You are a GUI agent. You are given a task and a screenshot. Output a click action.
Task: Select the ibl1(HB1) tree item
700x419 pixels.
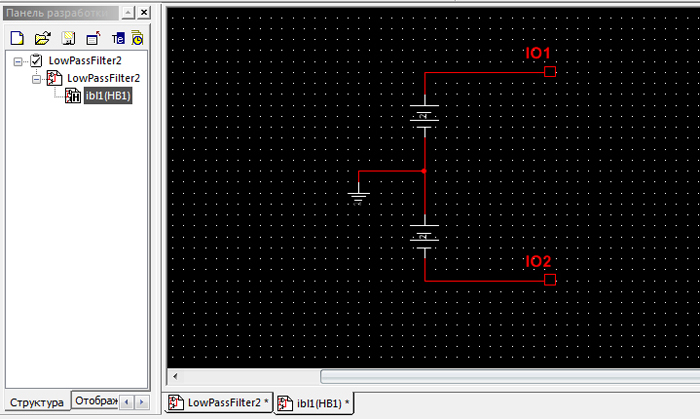tap(108, 95)
